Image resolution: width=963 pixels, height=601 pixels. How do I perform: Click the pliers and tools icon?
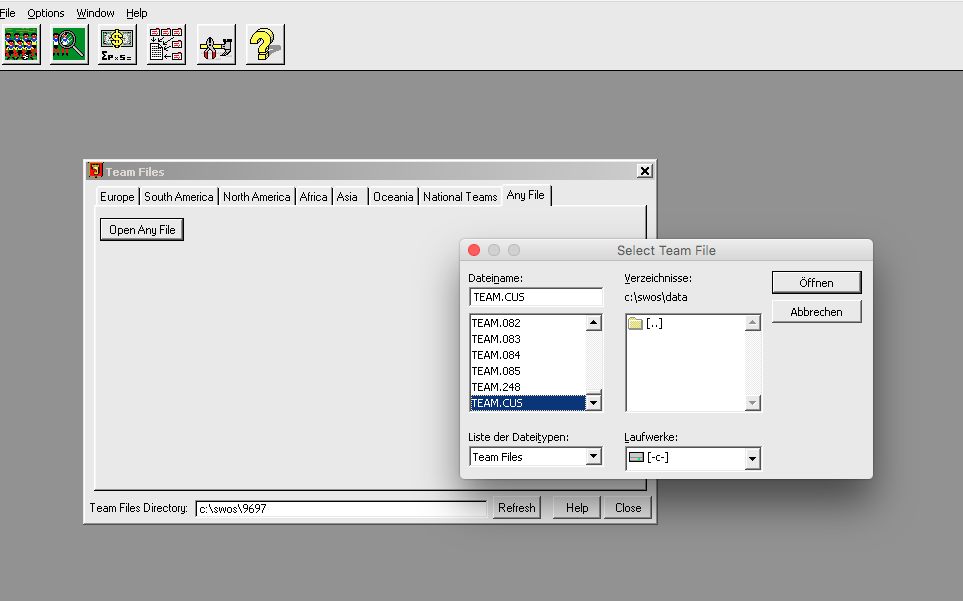216,45
